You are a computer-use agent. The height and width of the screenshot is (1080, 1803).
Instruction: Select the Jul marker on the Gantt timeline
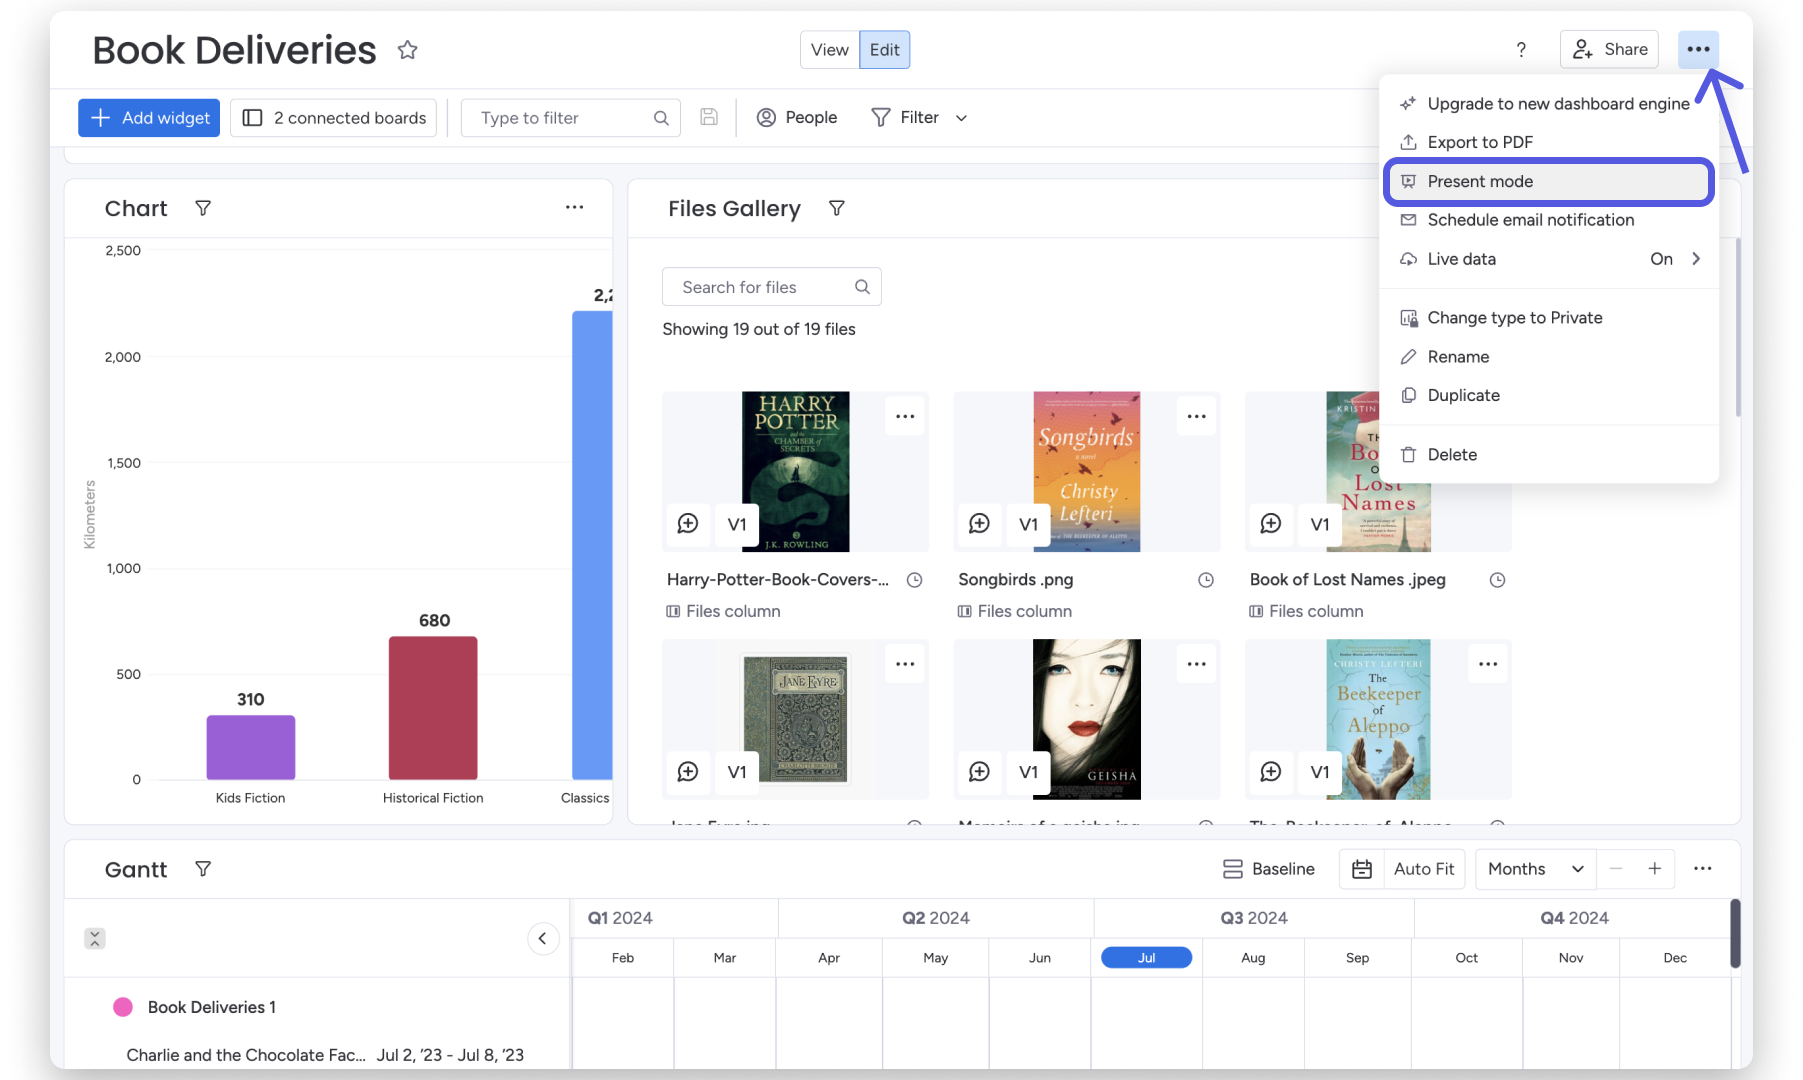pyautogui.click(x=1146, y=958)
